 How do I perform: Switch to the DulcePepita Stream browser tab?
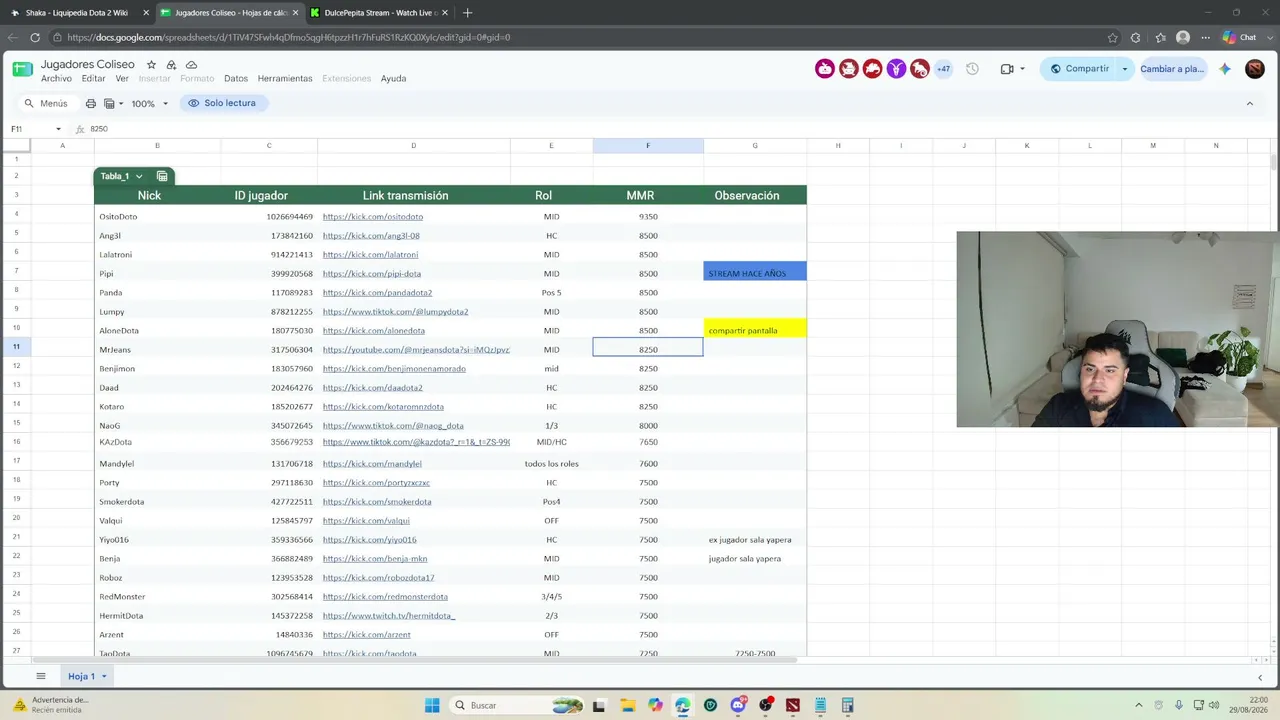click(380, 13)
